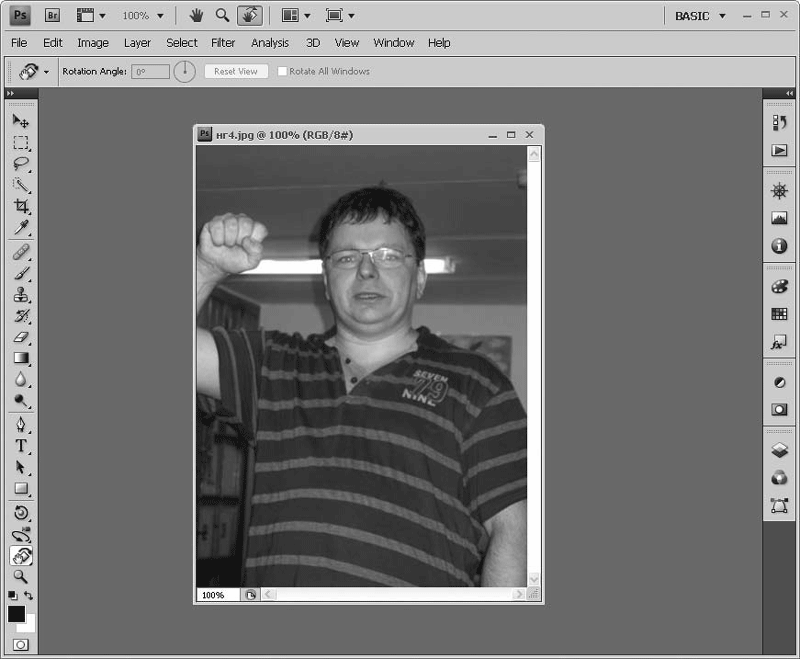Open the Layers panel icon
Screen dimensions: 800x659
(x=779, y=451)
